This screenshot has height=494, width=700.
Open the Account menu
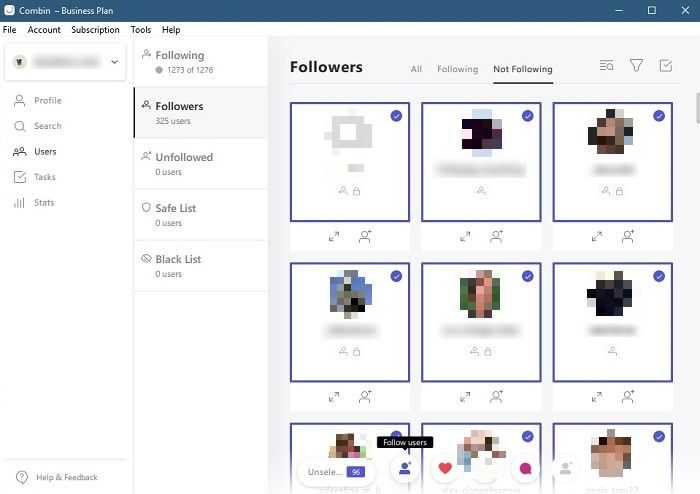pyautogui.click(x=44, y=29)
